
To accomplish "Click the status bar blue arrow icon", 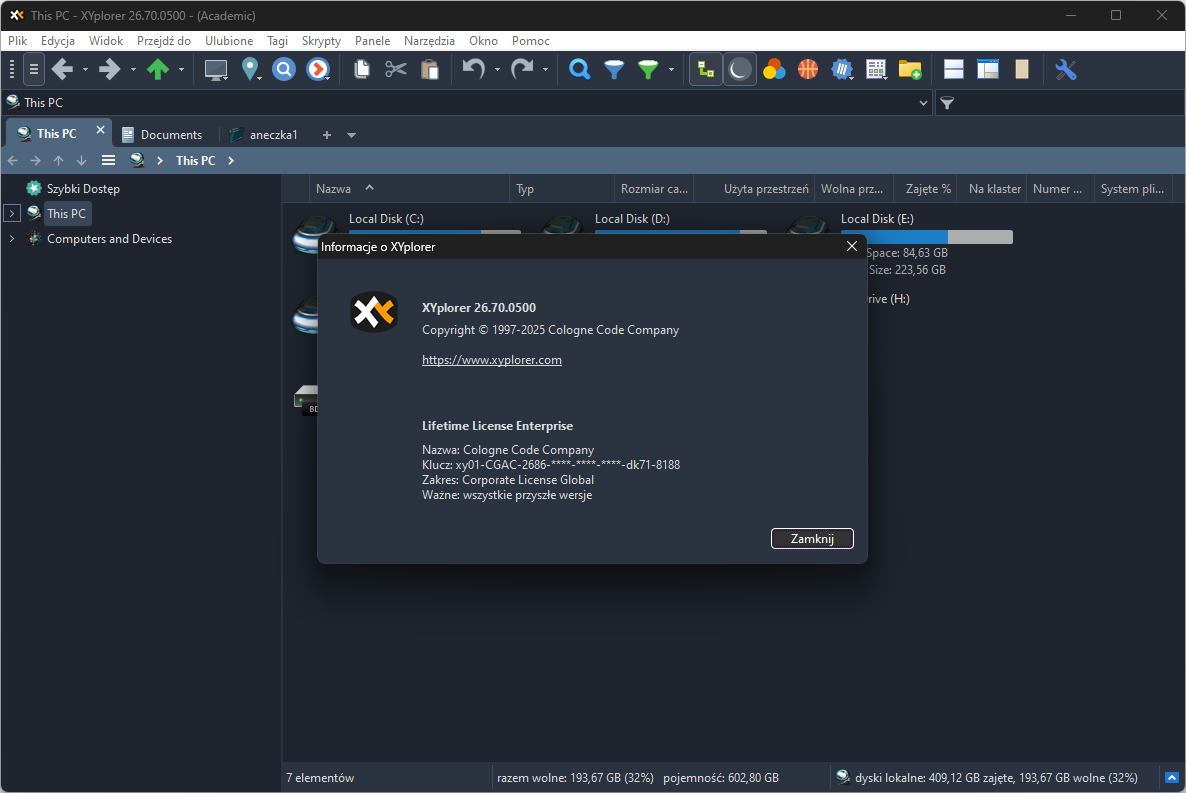I will (1172, 778).
